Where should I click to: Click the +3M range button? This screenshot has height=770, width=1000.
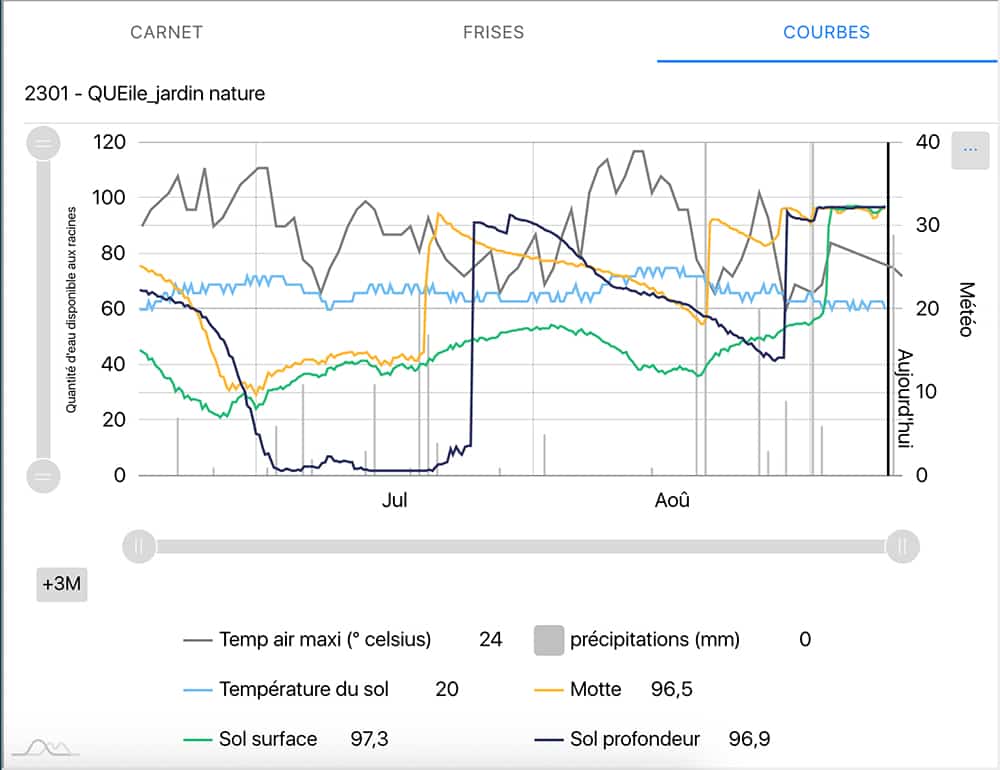click(62, 585)
